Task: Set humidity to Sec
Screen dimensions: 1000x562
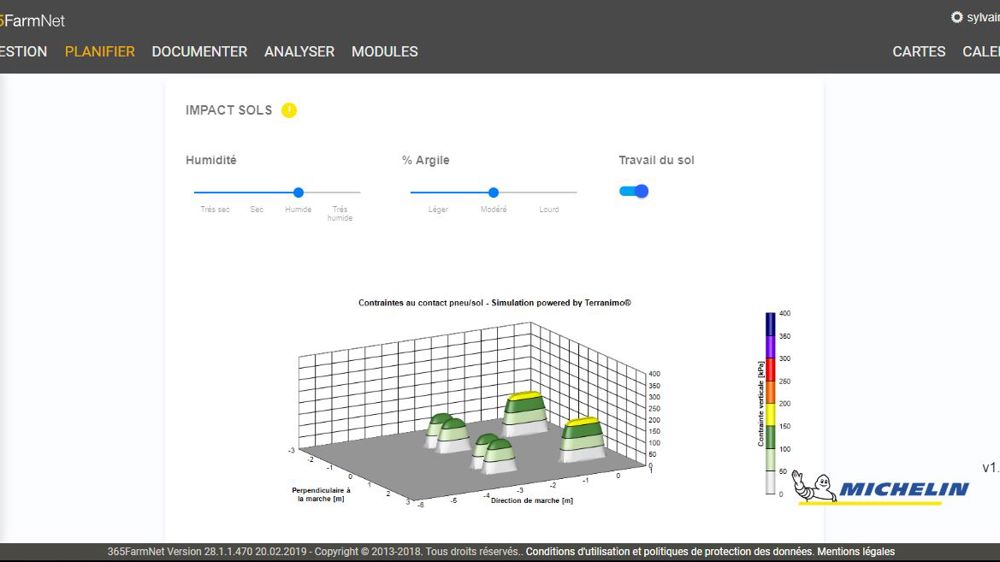Action: 256,209
